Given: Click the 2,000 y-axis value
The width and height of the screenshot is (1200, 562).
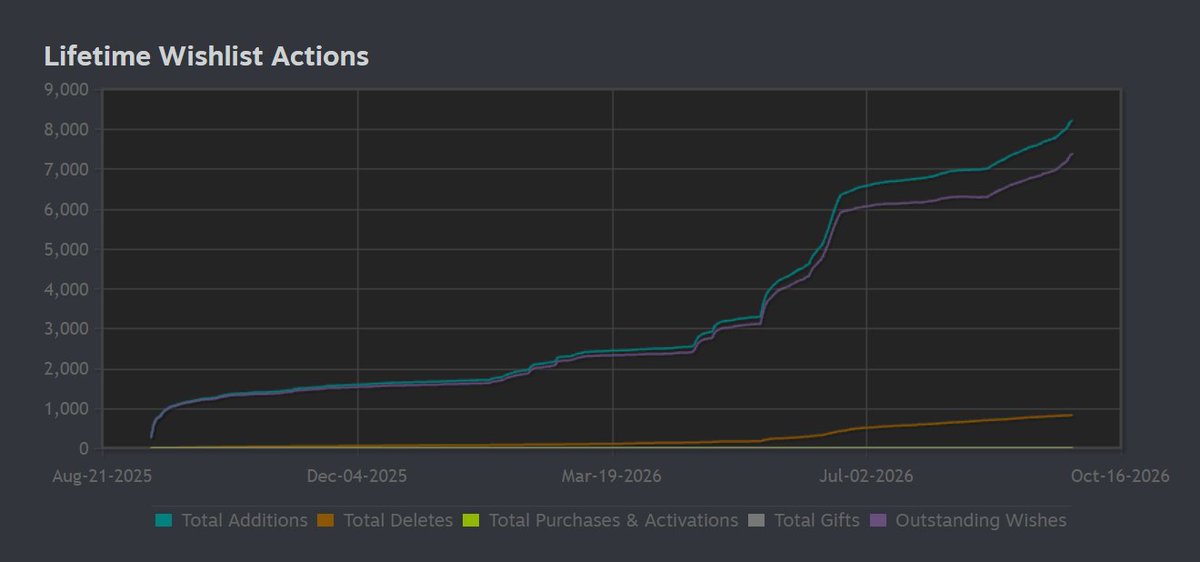Looking at the screenshot, I should click(68, 369).
